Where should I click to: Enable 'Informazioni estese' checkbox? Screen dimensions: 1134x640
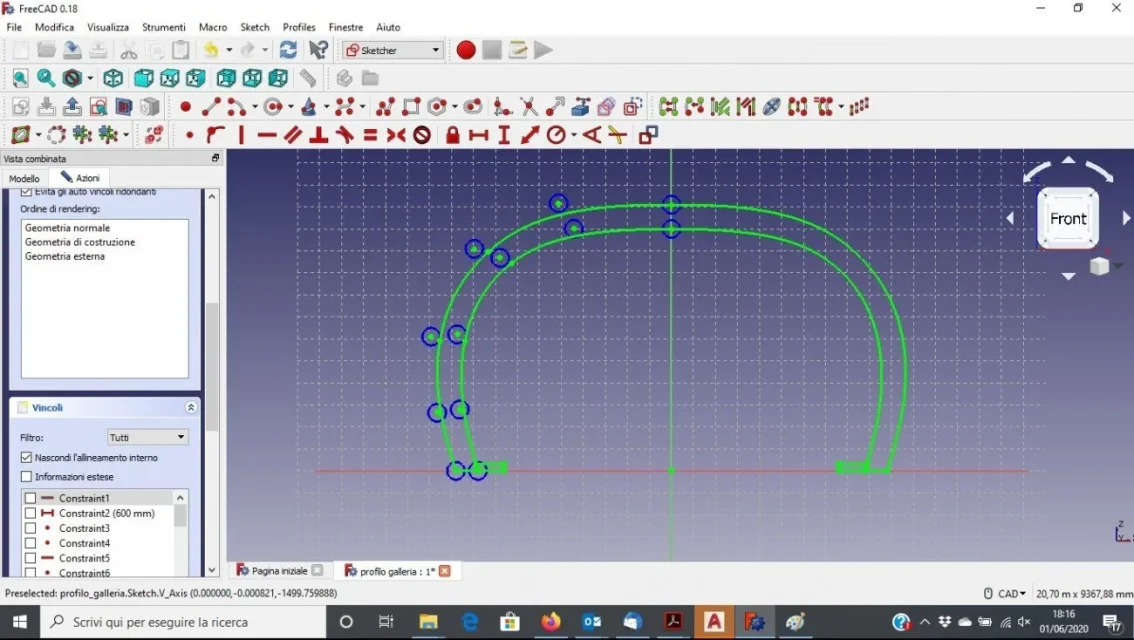27,477
